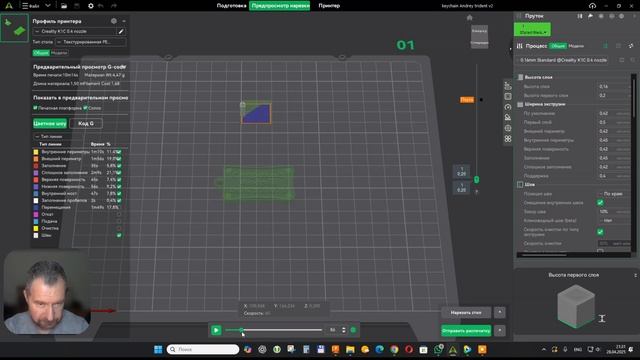The image size is (640, 360).
Task: Click the home view icon above view cube
Action: 469,18
